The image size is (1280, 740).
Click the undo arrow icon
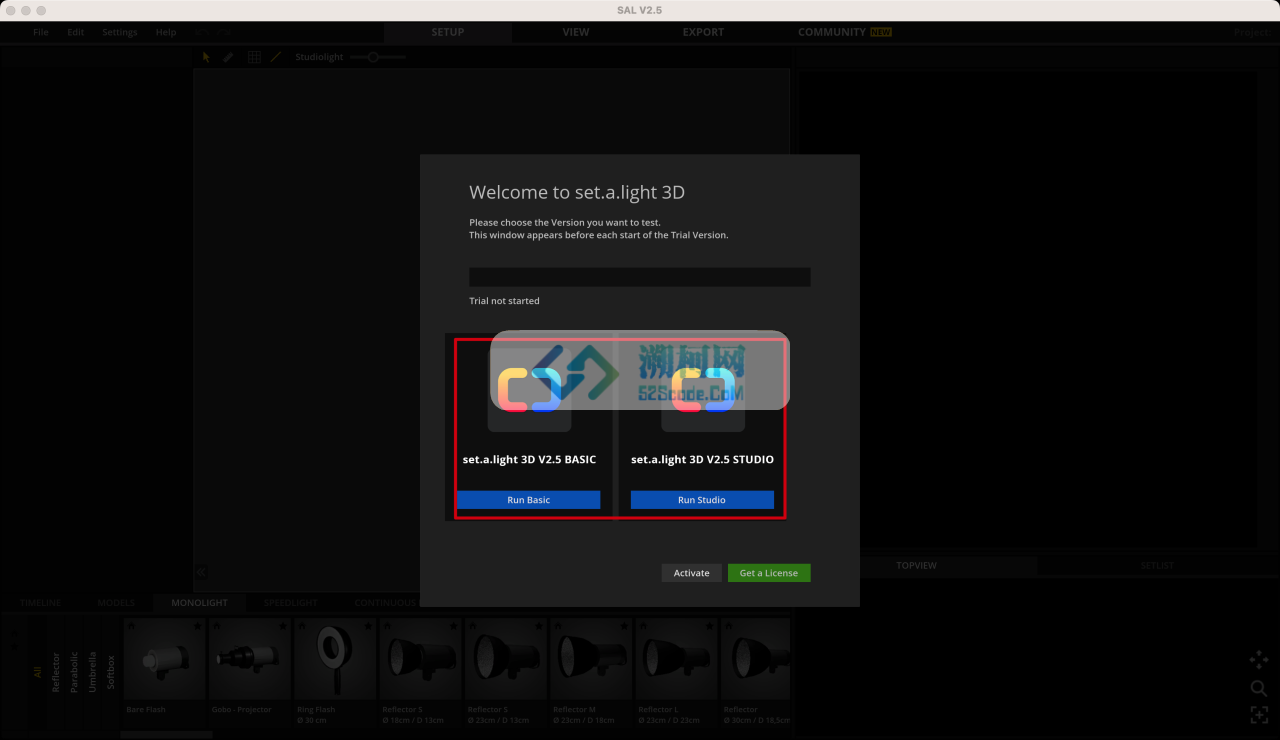pos(202,32)
